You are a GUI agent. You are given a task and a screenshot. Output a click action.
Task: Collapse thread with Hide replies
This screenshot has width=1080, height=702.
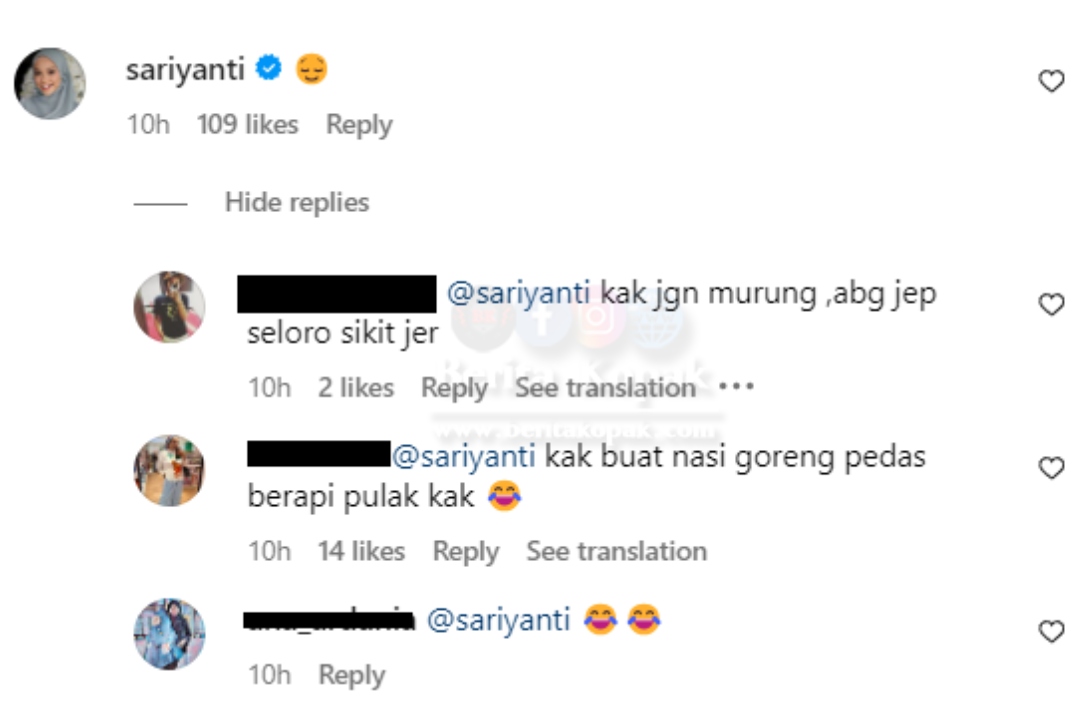pyautogui.click(x=297, y=203)
